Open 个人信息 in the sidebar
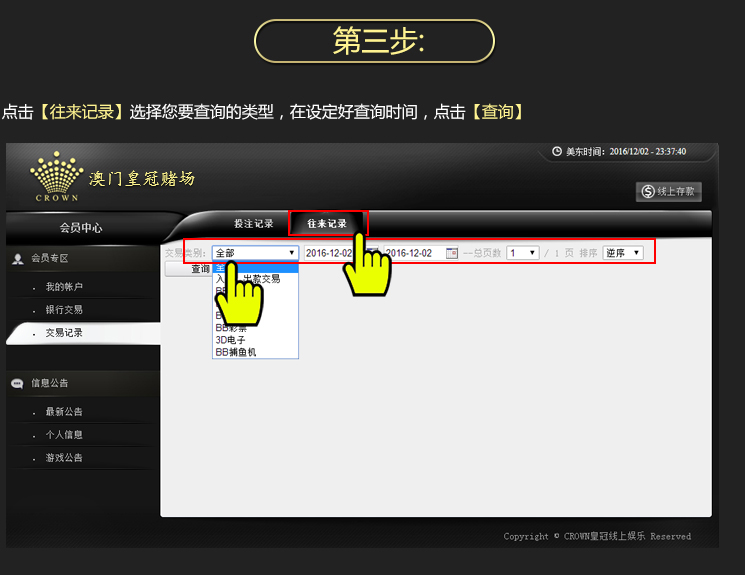745x575 pixels. 64,435
